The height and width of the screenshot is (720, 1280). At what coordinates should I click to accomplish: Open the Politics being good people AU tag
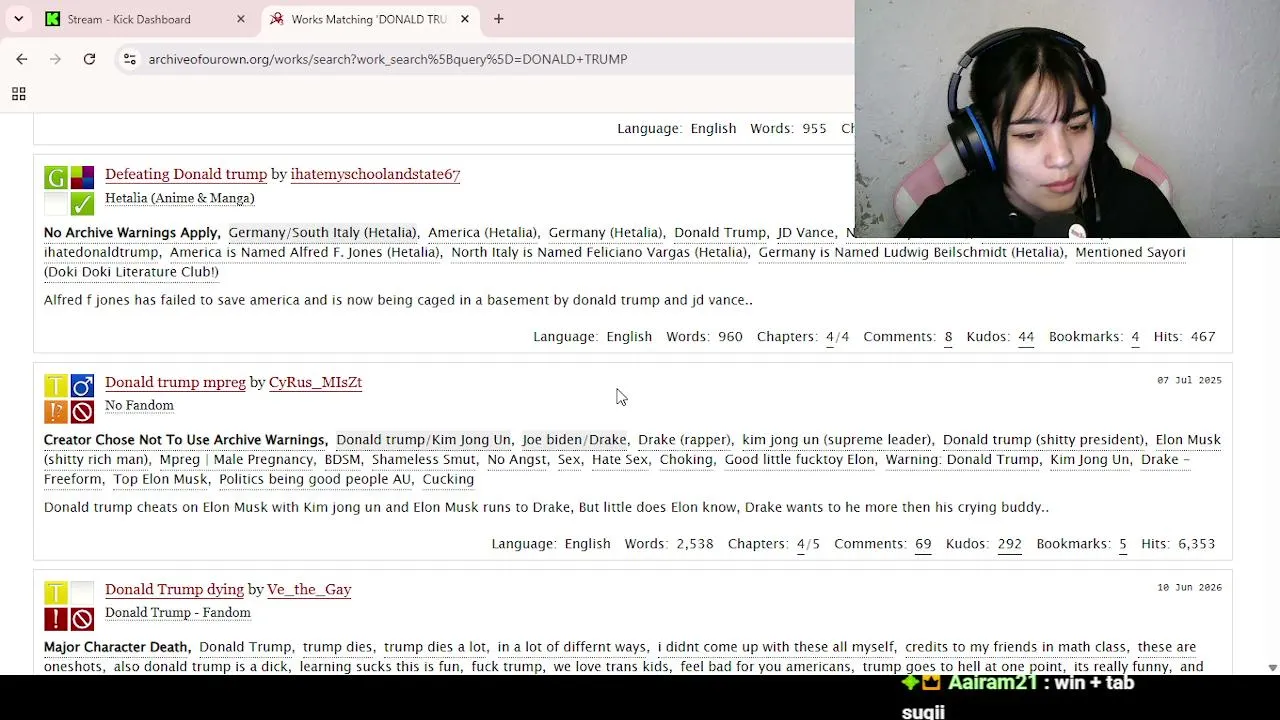click(317, 479)
